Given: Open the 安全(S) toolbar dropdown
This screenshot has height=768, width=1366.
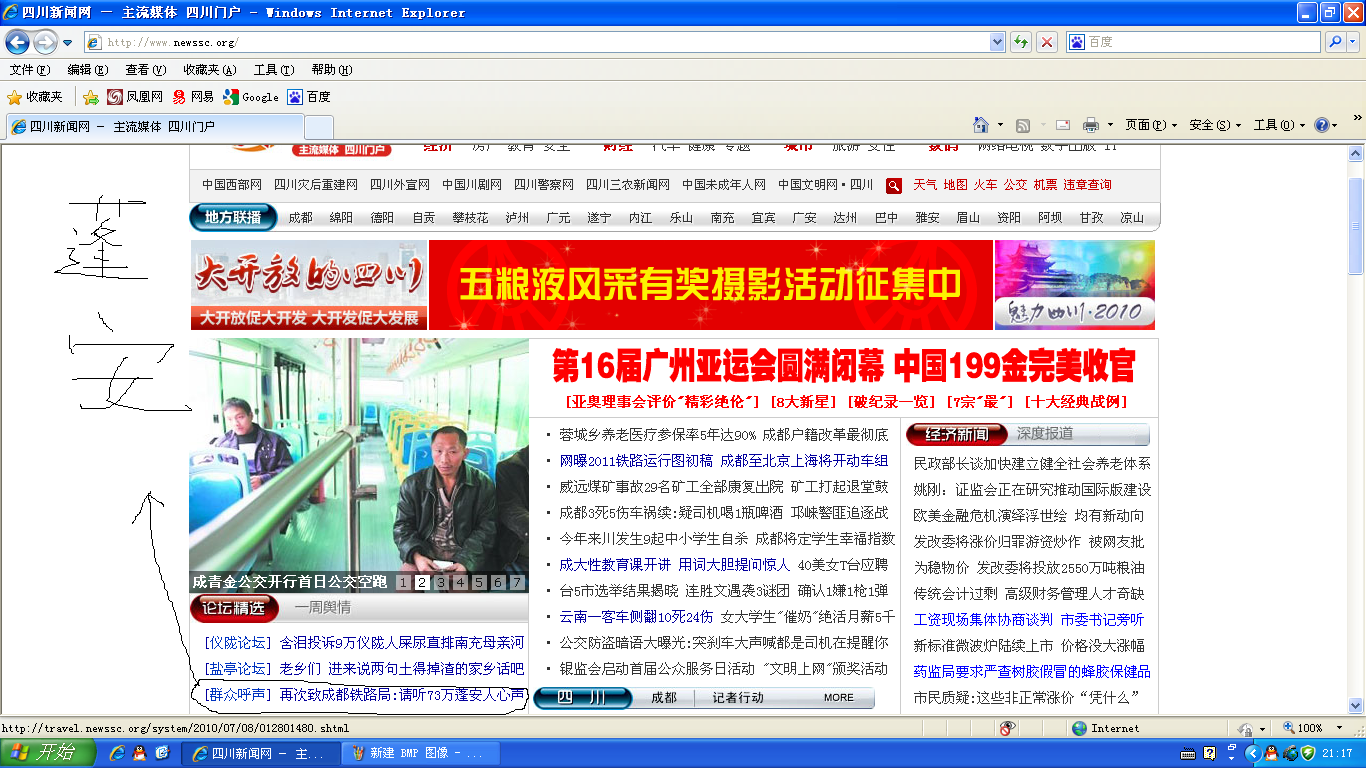Looking at the screenshot, I should click(x=1215, y=125).
